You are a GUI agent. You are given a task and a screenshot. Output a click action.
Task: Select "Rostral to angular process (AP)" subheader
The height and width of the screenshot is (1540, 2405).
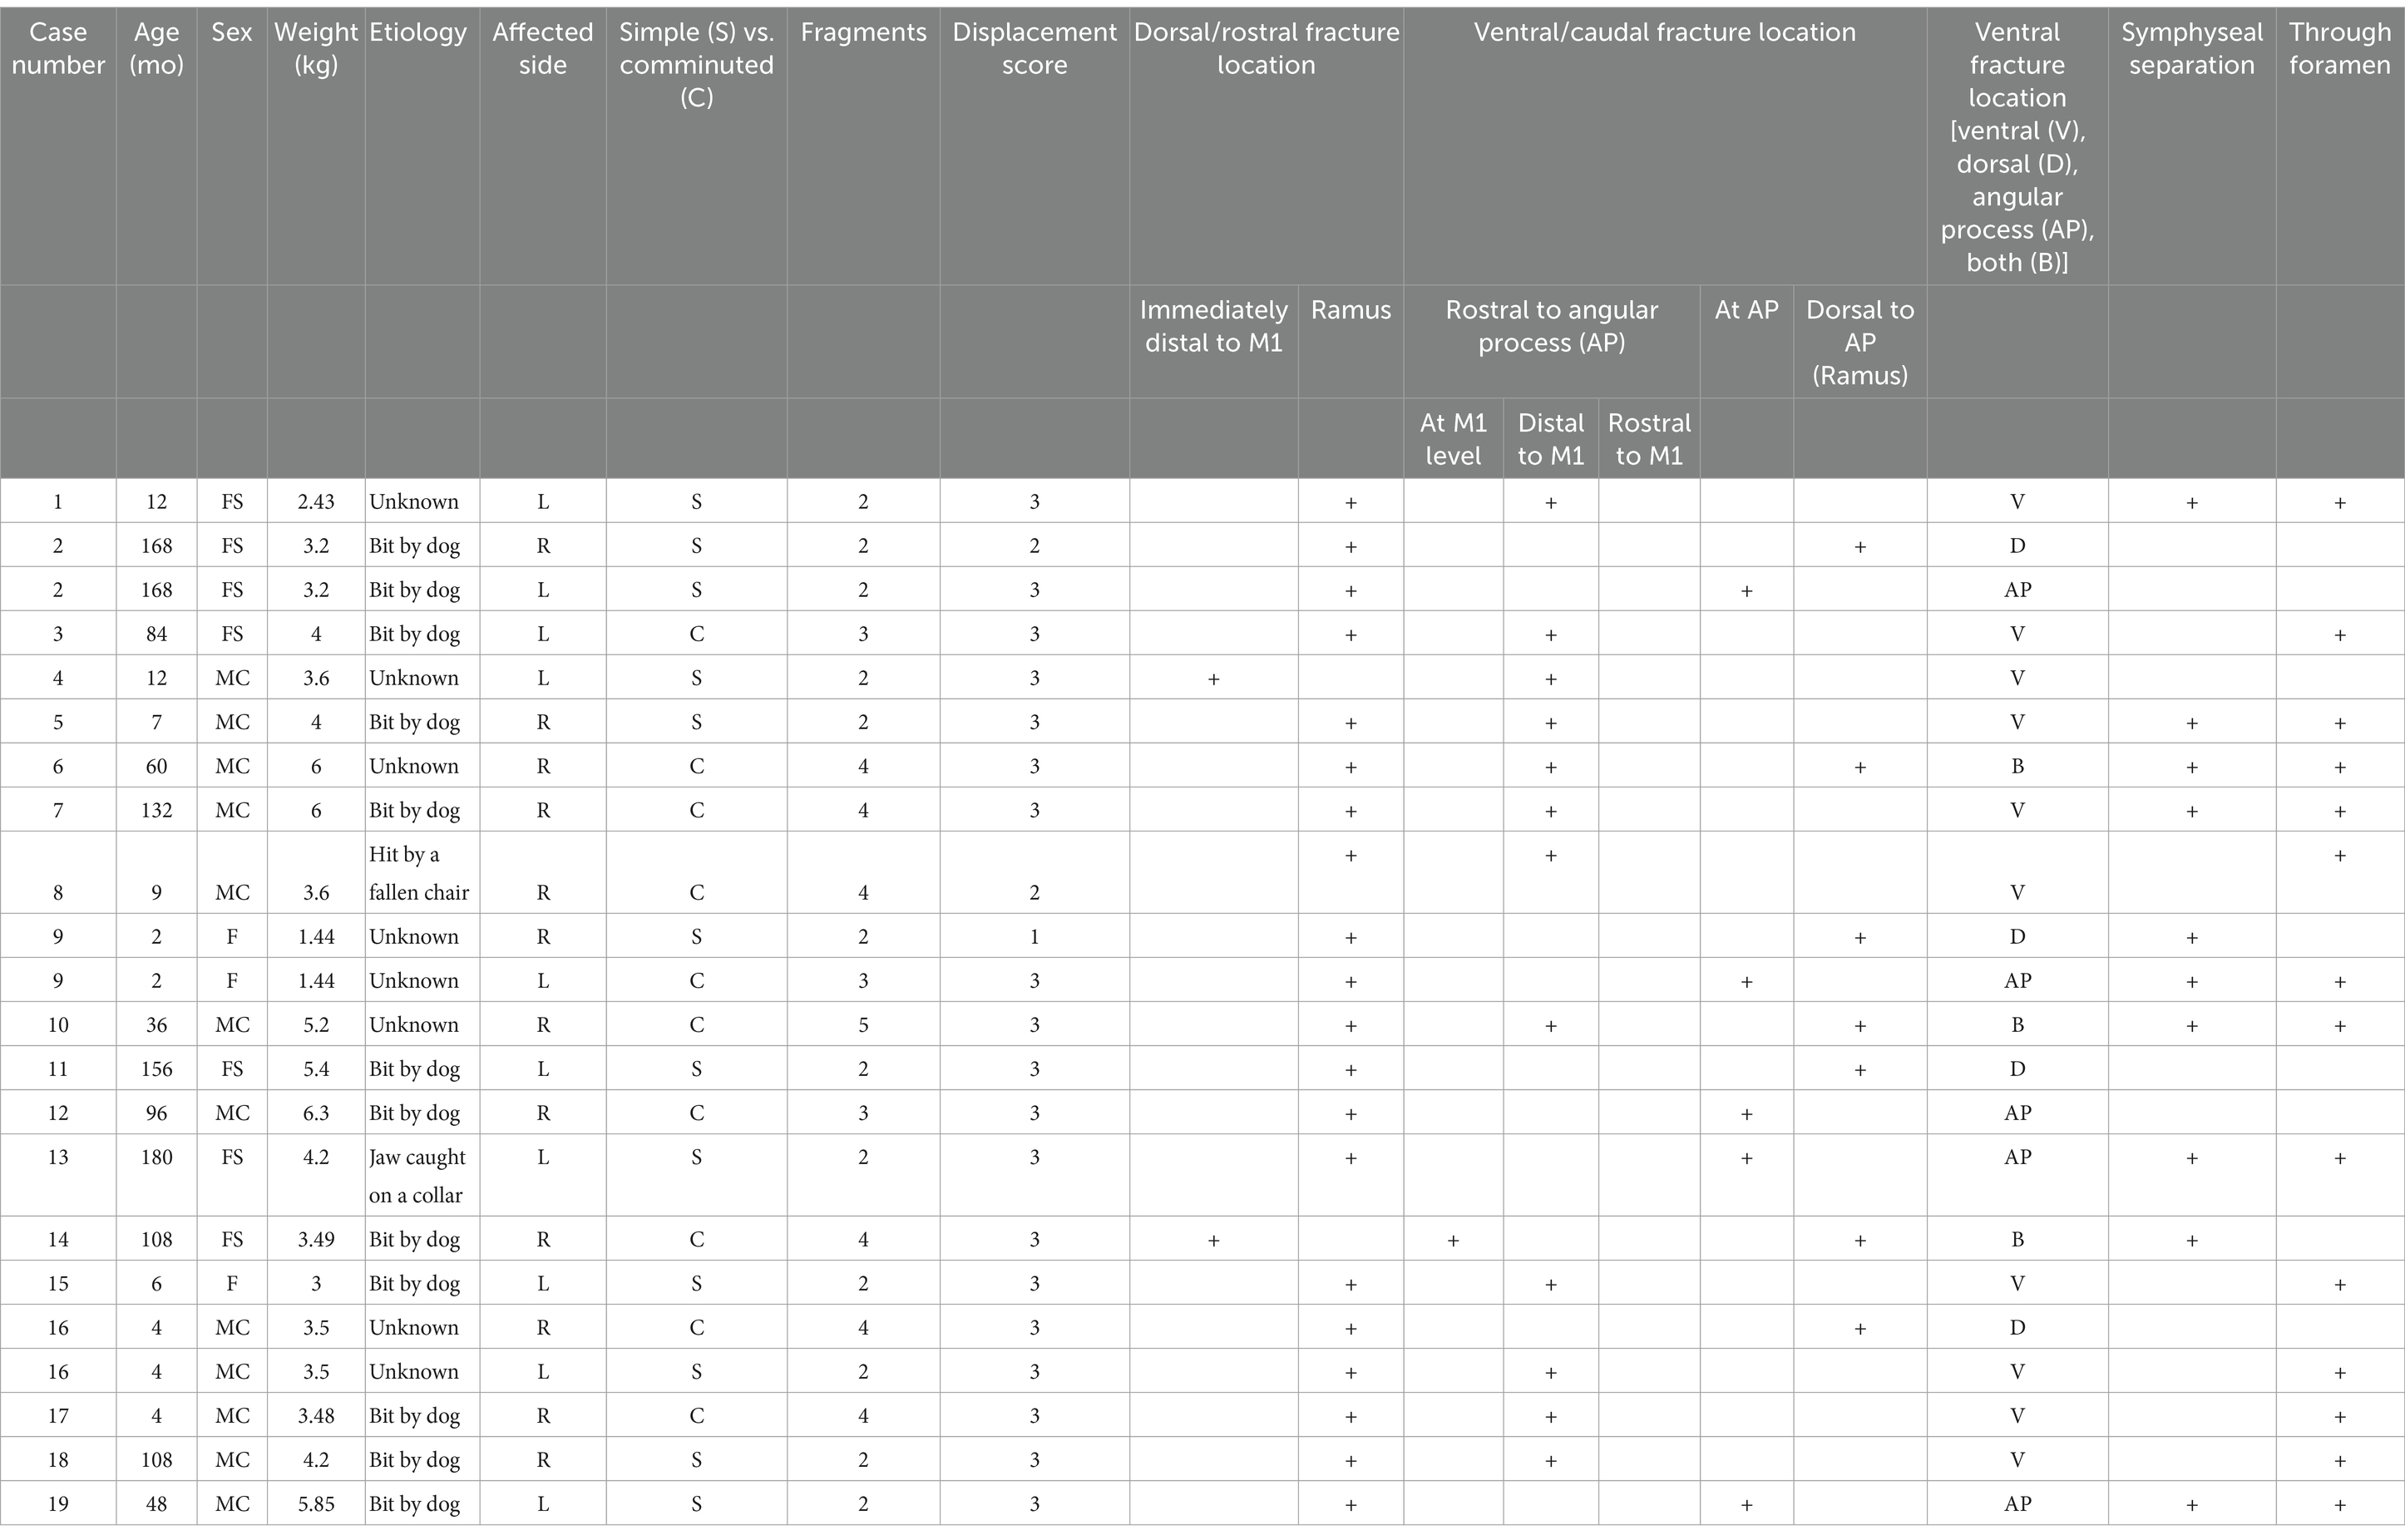click(1551, 326)
